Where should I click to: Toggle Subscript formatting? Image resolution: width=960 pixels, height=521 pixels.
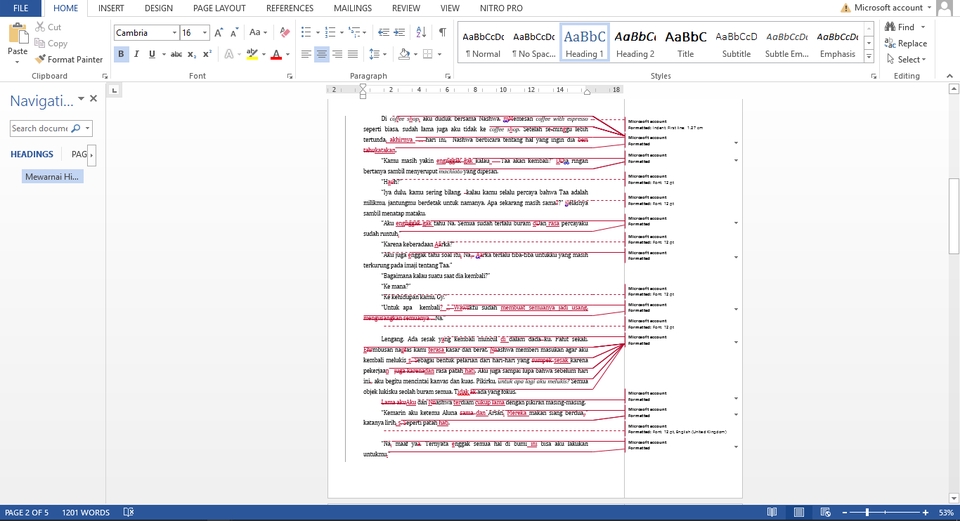(192, 54)
